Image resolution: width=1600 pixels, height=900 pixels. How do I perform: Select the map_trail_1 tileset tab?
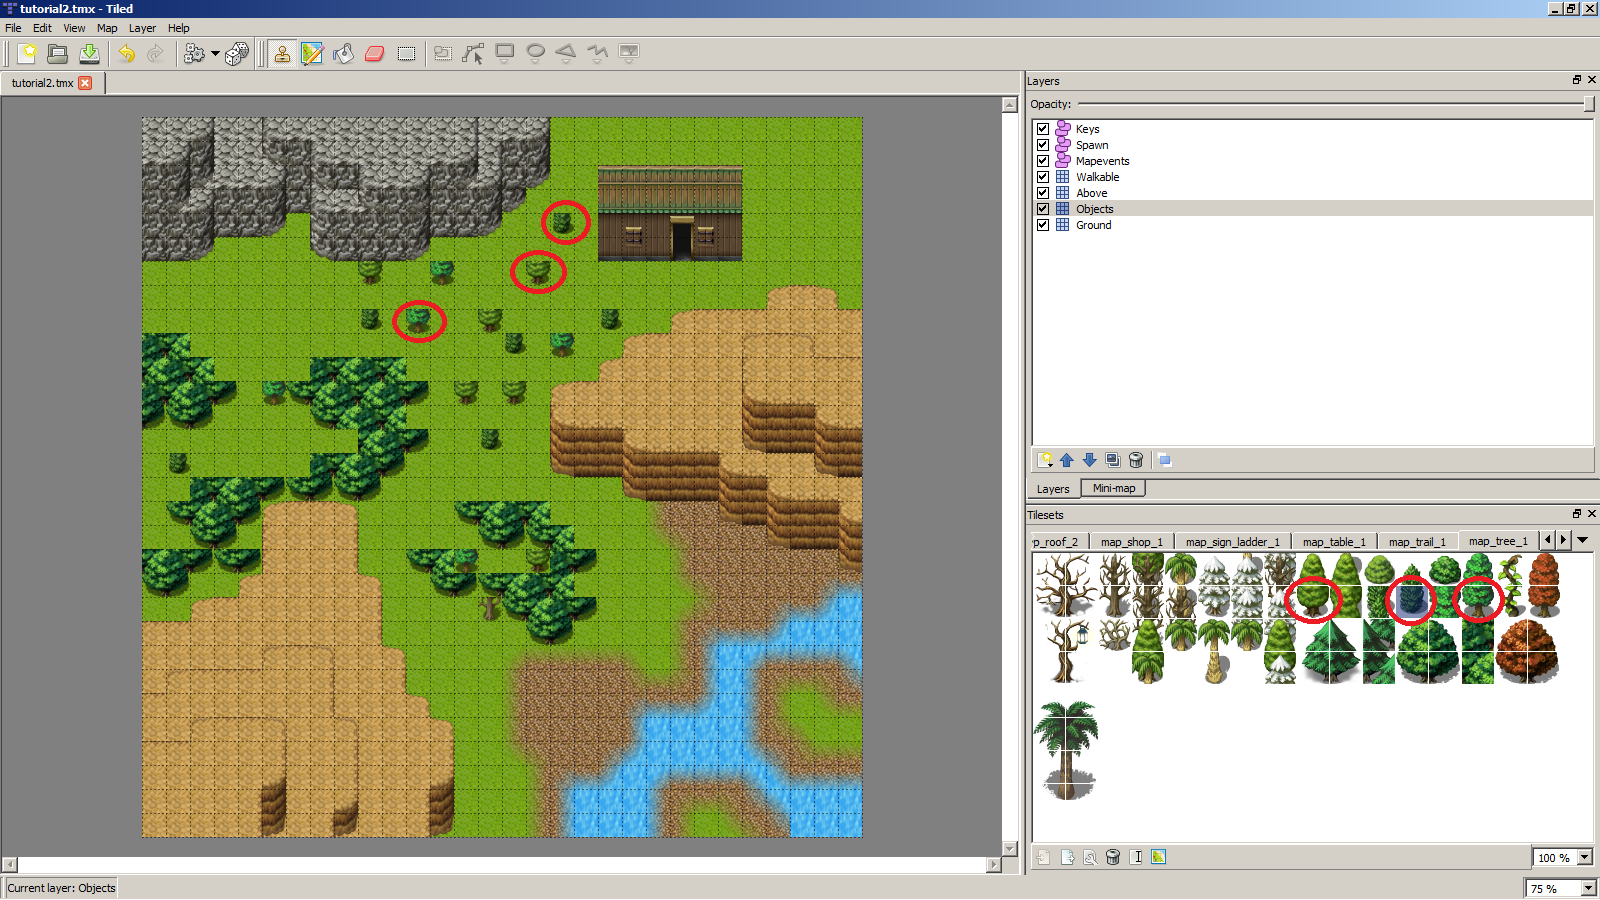pyautogui.click(x=1417, y=542)
